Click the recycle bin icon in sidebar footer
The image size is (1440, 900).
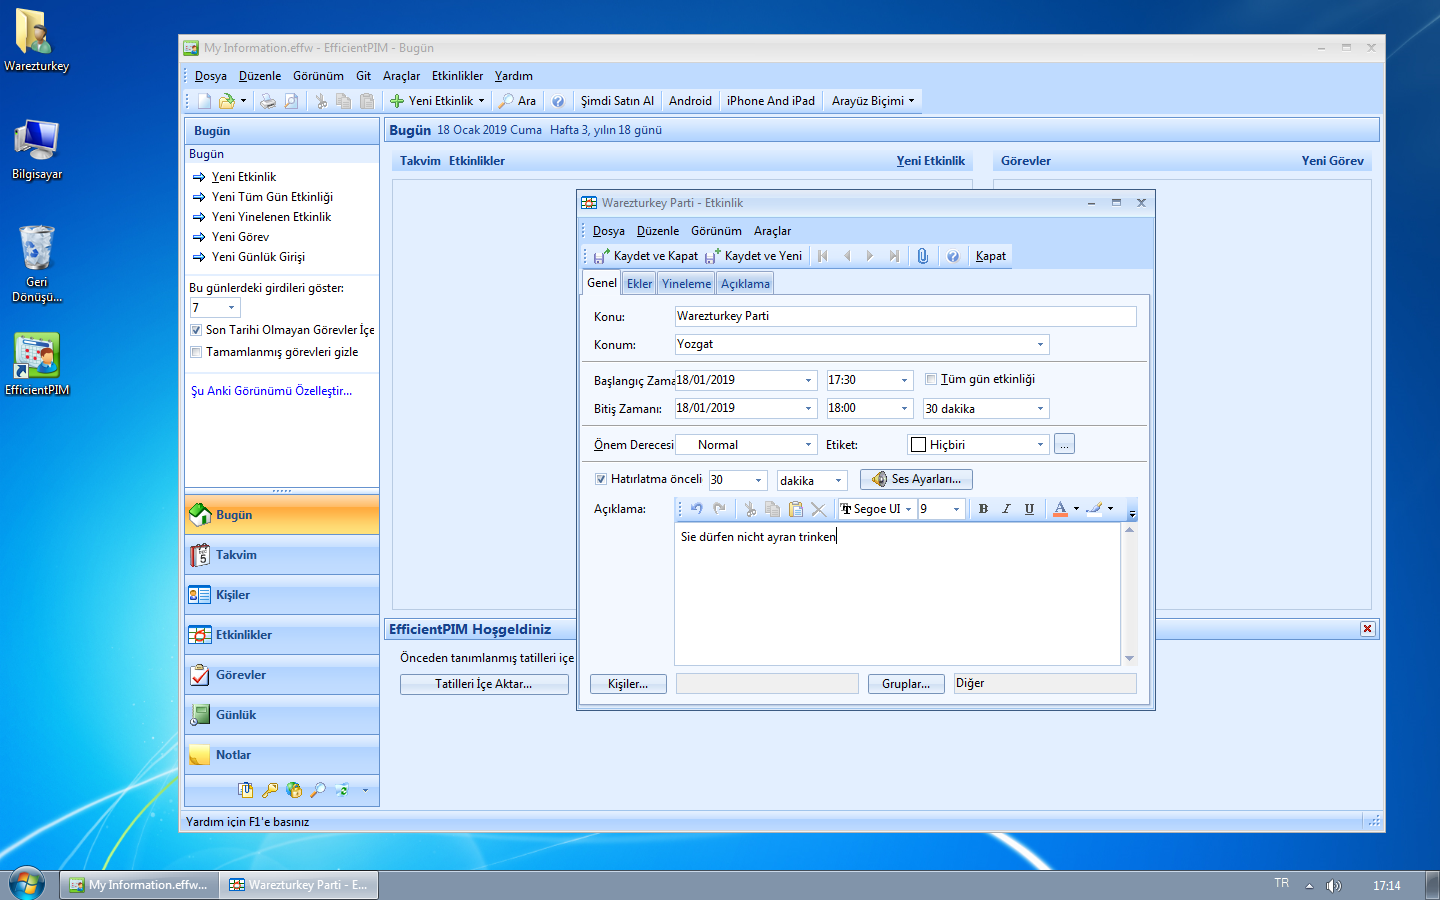tap(342, 790)
